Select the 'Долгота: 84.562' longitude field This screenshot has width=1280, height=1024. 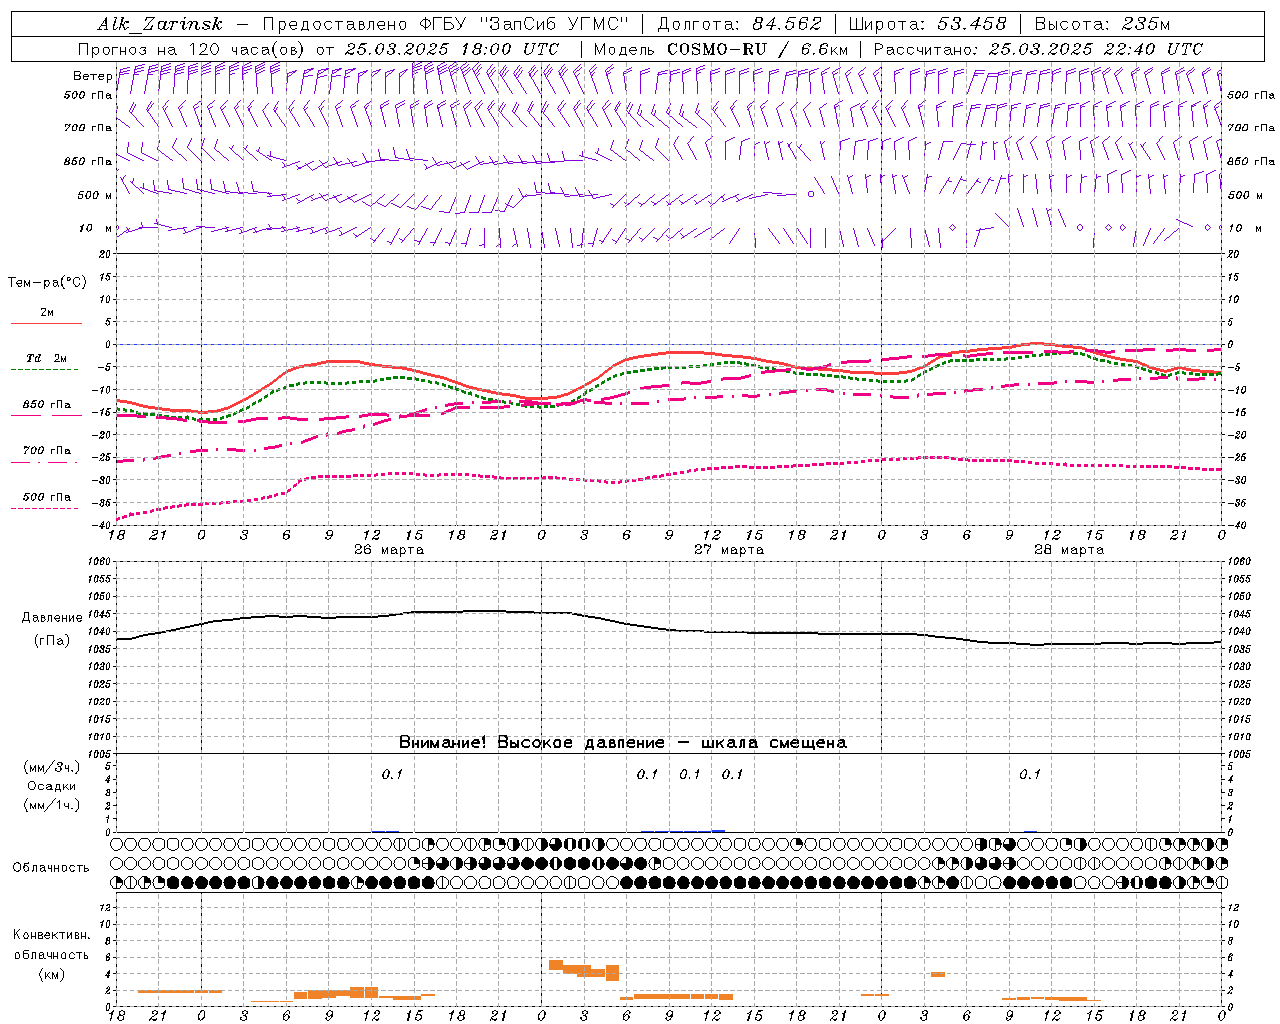tap(739, 24)
